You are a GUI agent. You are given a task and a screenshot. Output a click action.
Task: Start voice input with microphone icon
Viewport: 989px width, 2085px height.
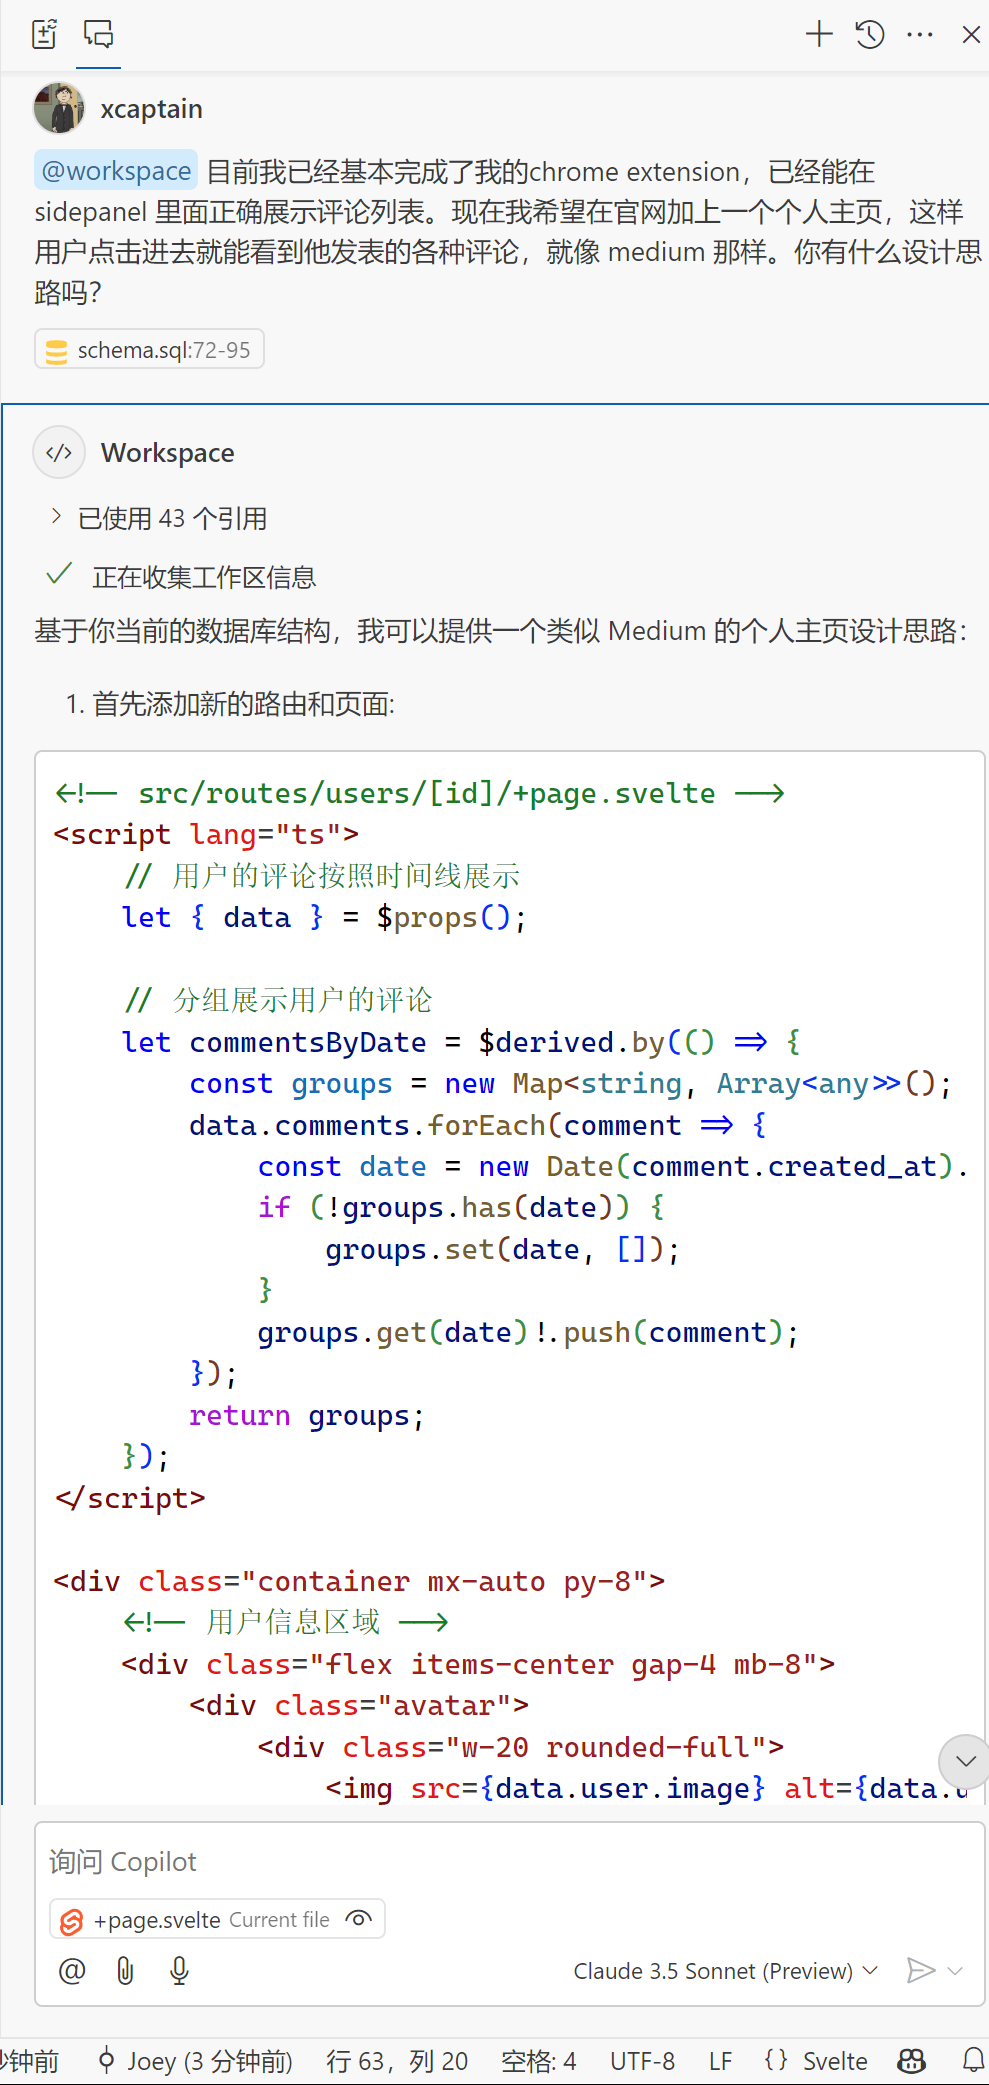click(x=179, y=1970)
